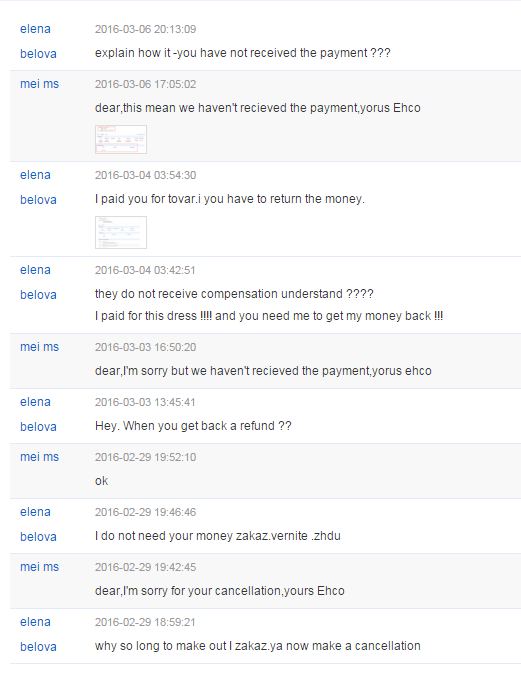
Task: Click elena name on 19:46:46 message
Action: (35, 512)
